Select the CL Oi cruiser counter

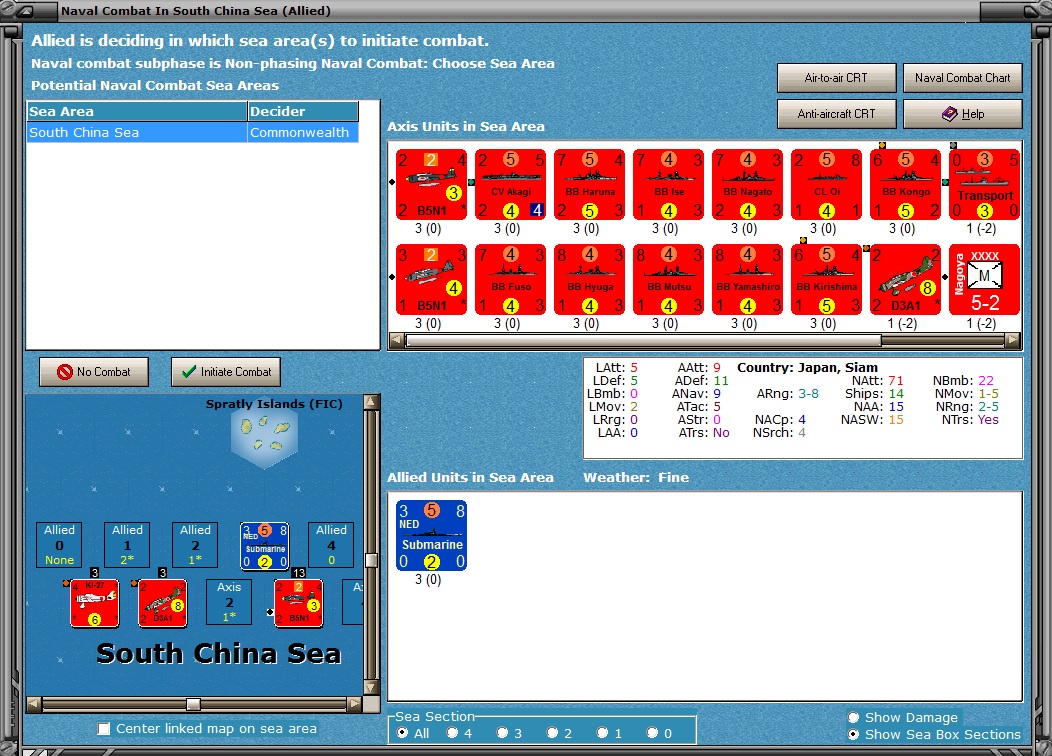click(827, 184)
